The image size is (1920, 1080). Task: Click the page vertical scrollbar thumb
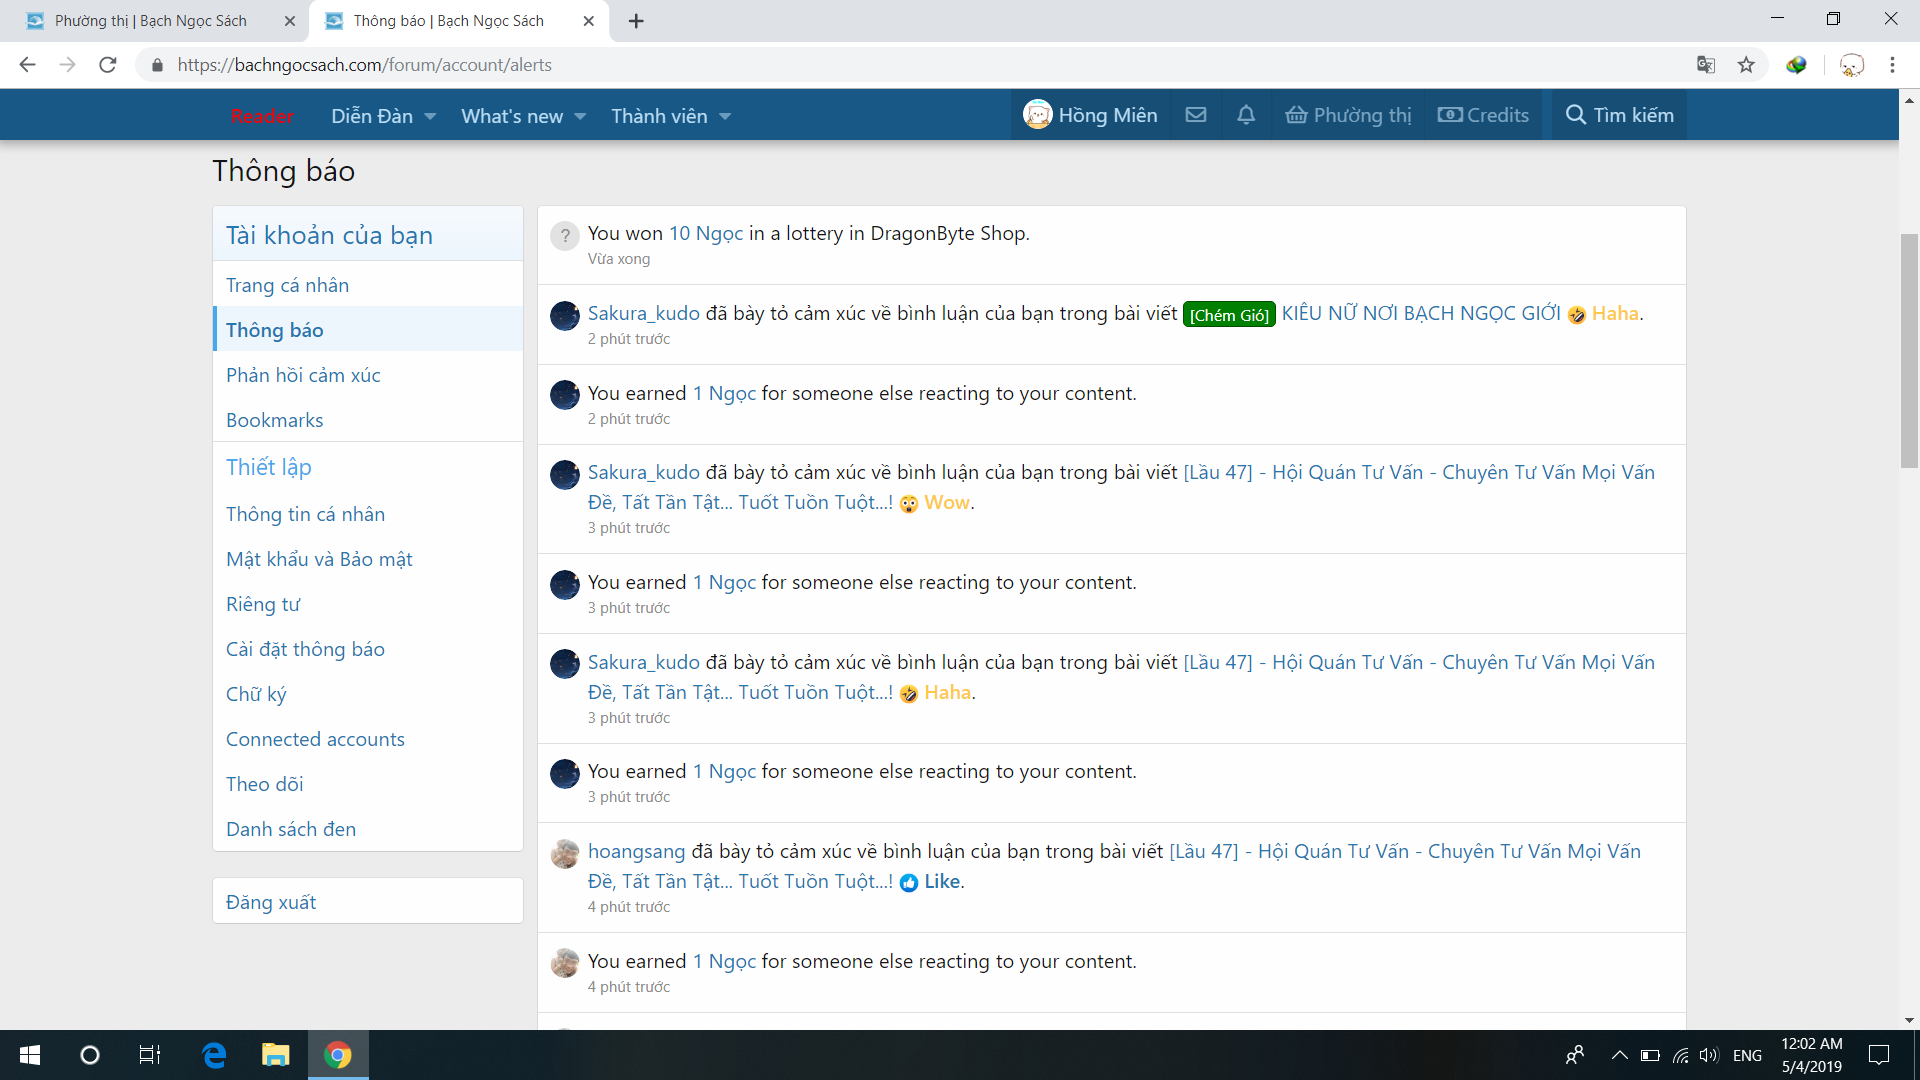(1909, 350)
